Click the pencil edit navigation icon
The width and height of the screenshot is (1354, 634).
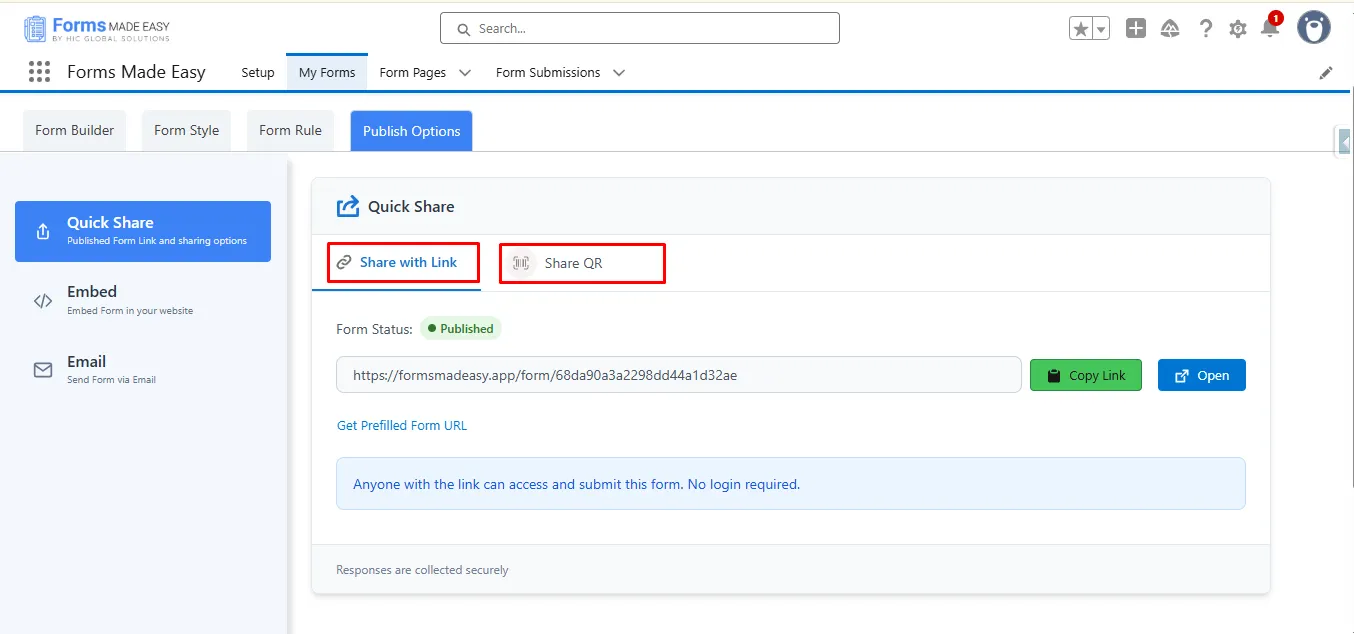coord(1326,73)
